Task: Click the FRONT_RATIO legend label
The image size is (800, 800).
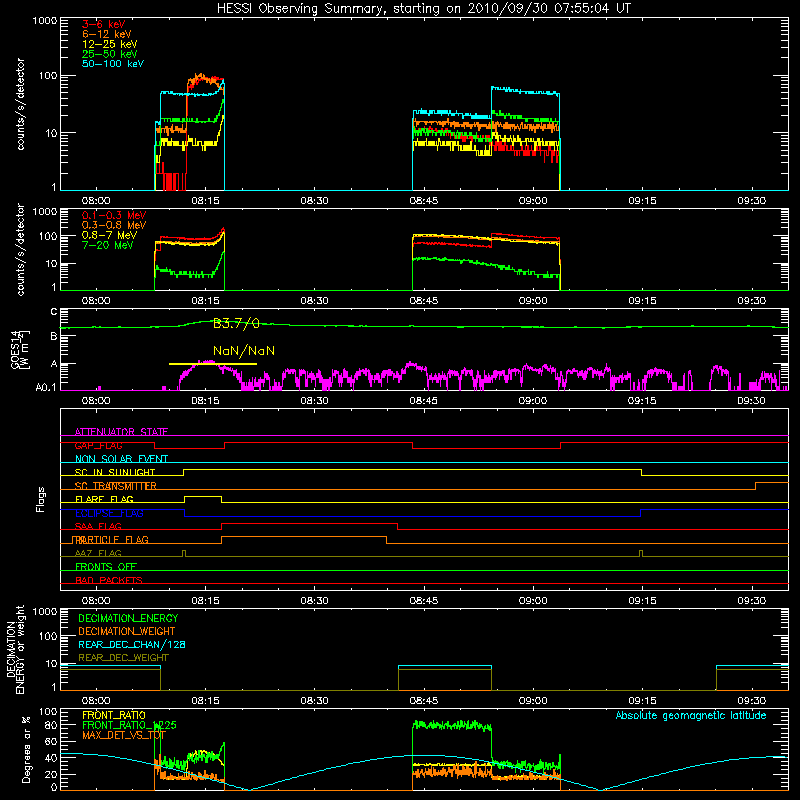Action: pos(114,715)
